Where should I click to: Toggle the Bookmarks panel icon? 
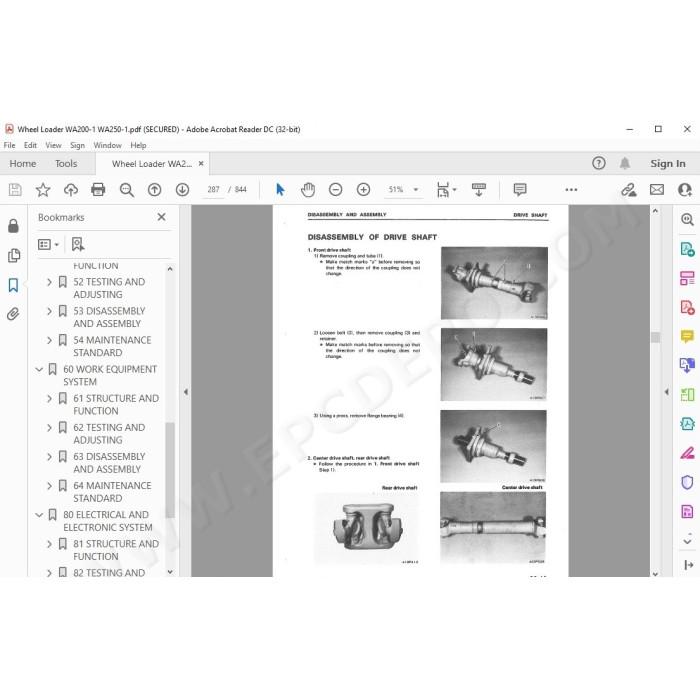[13, 285]
